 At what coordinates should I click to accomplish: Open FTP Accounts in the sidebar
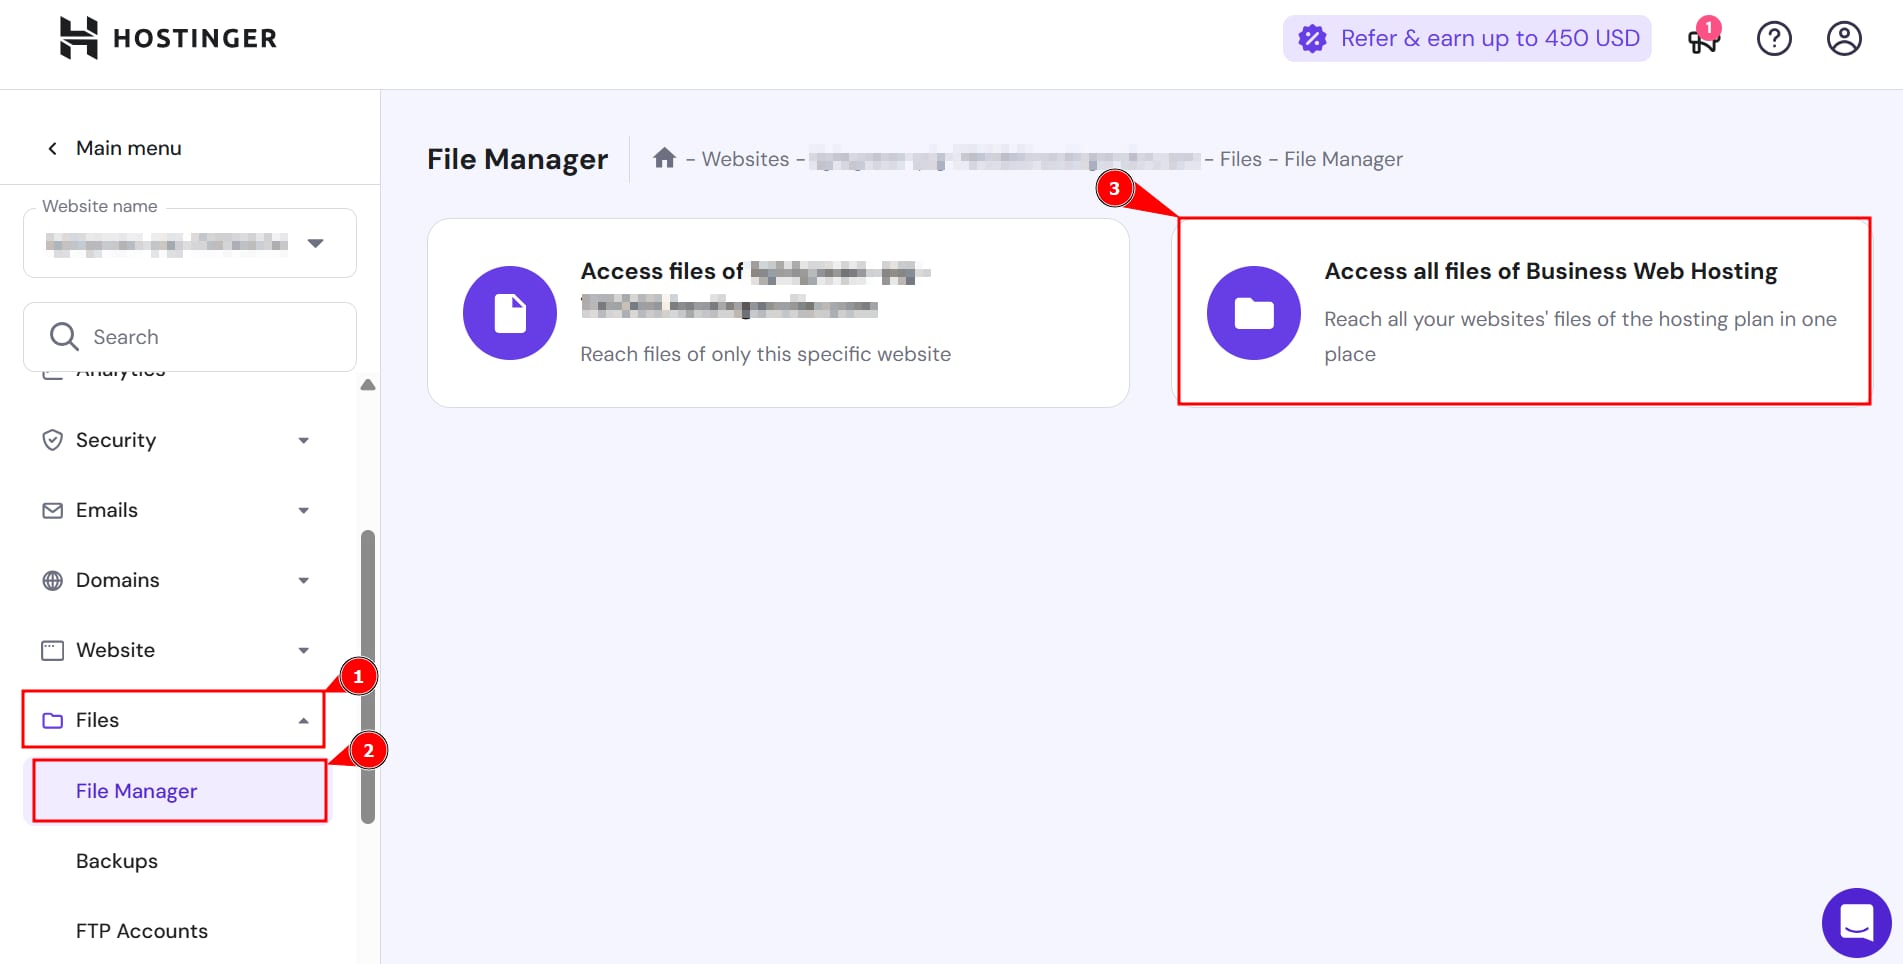[142, 931]
